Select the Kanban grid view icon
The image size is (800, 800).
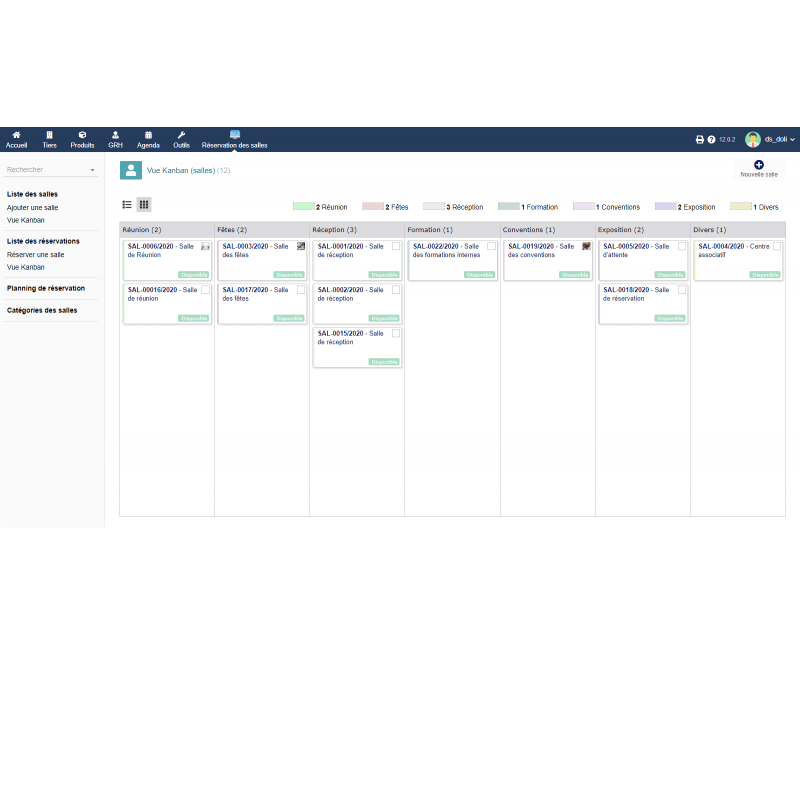coord(144,205)
